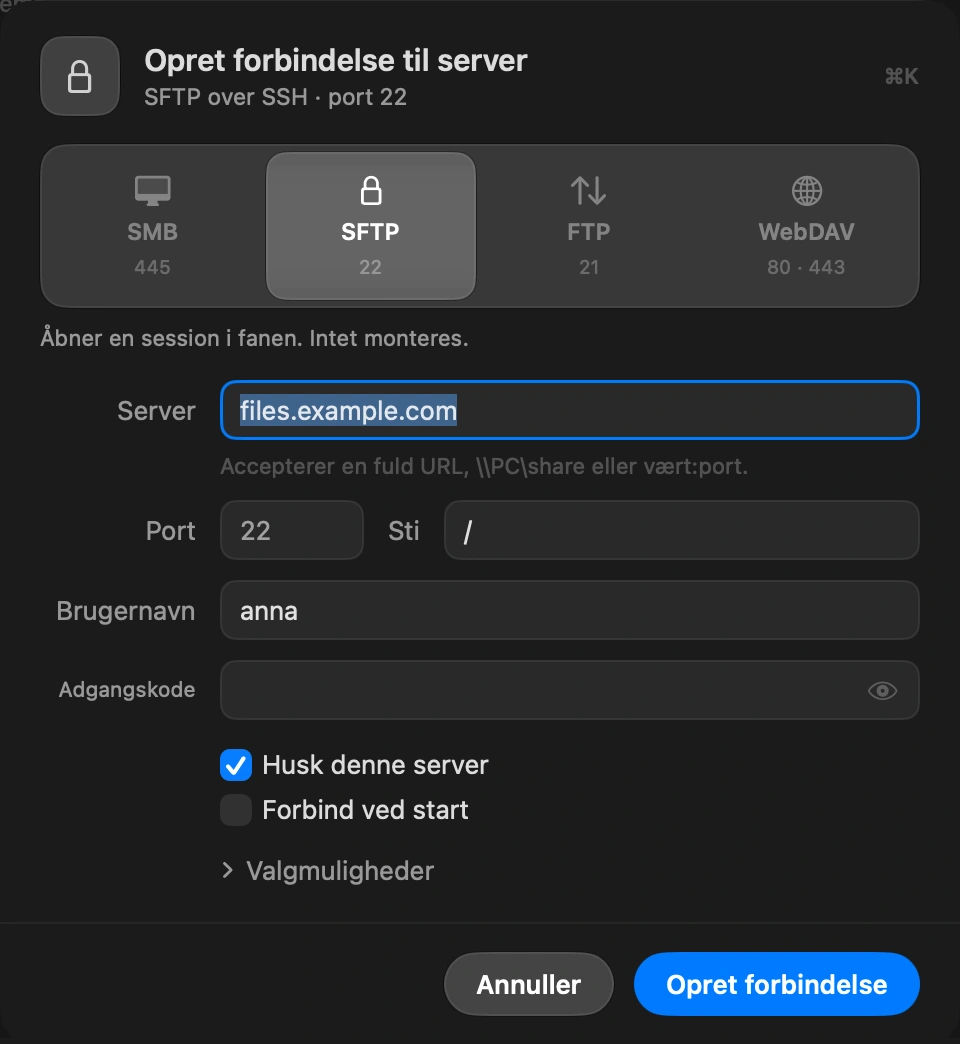Focus the Server address field
The image size is (960, 1044).
click(570, 410)
